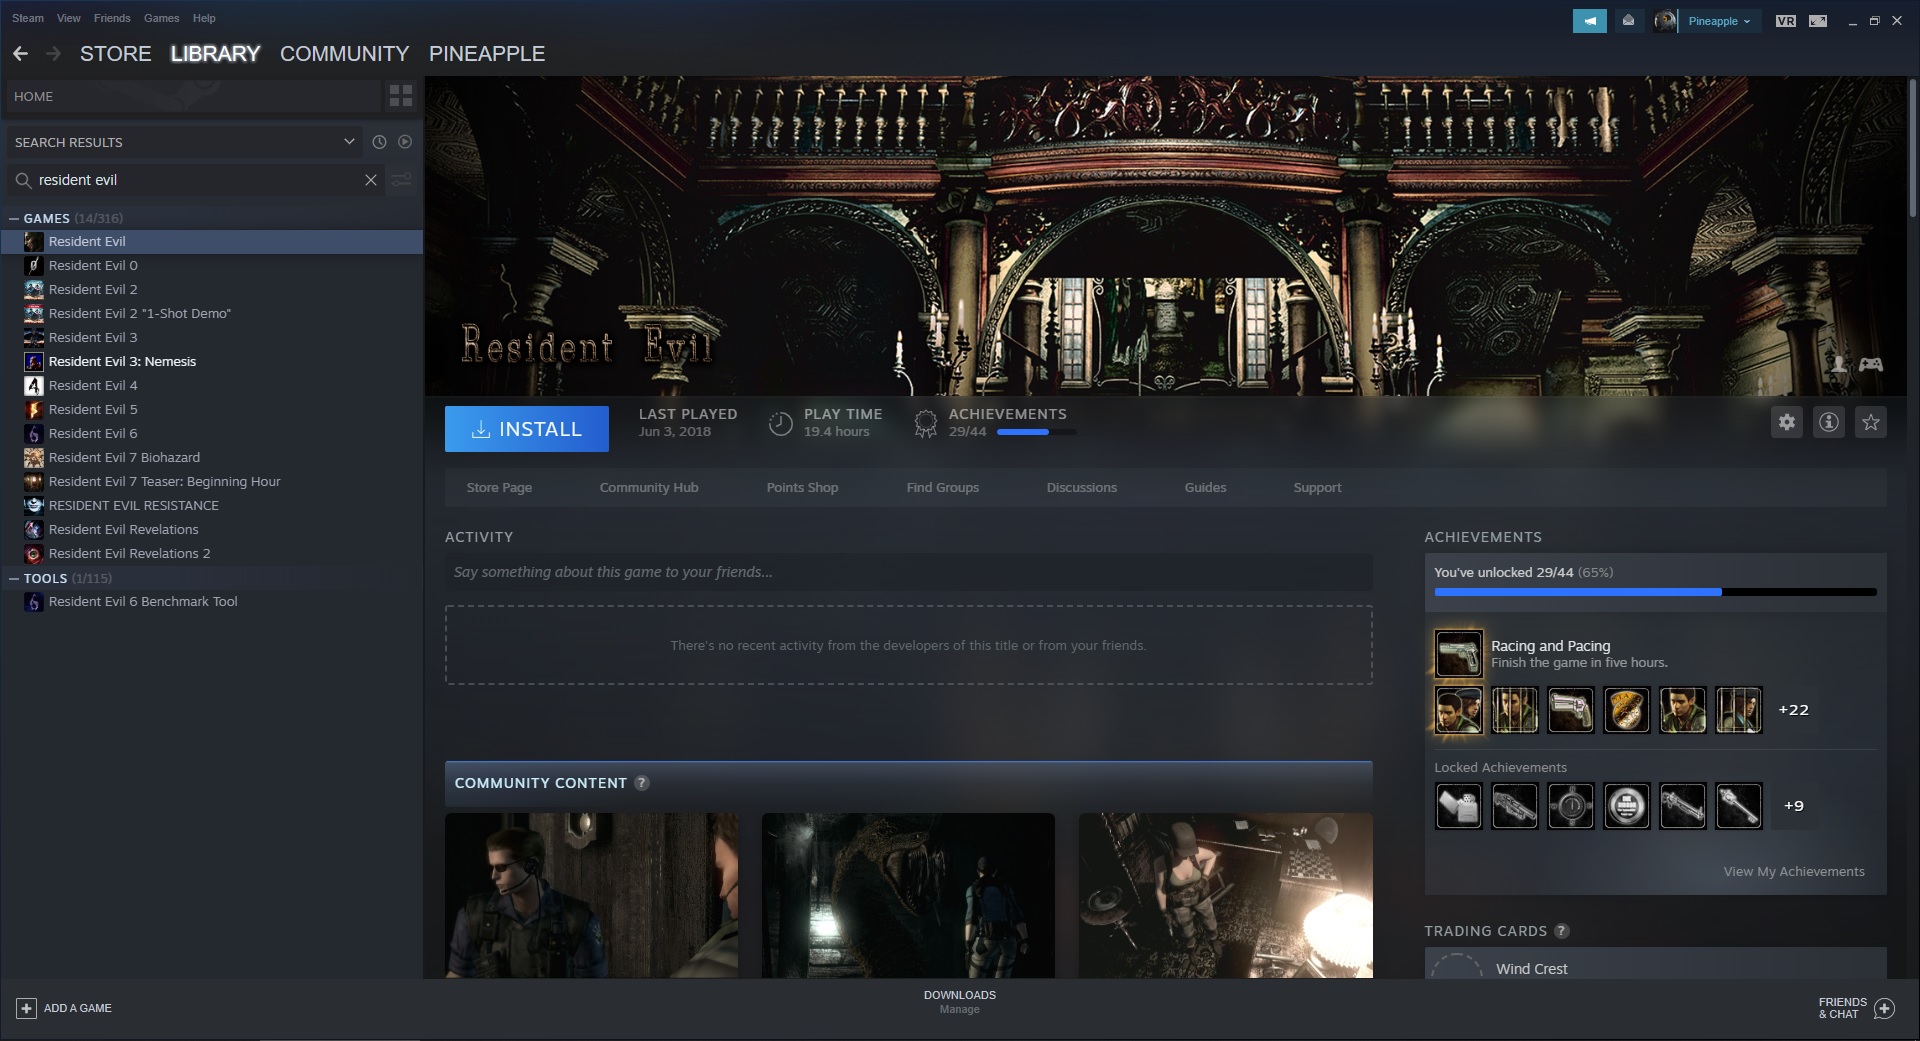The width and height of the screenshot is (1920, 1041).
Task: Click the plus icon for Add a Game
Action: tap(27, 1008)
